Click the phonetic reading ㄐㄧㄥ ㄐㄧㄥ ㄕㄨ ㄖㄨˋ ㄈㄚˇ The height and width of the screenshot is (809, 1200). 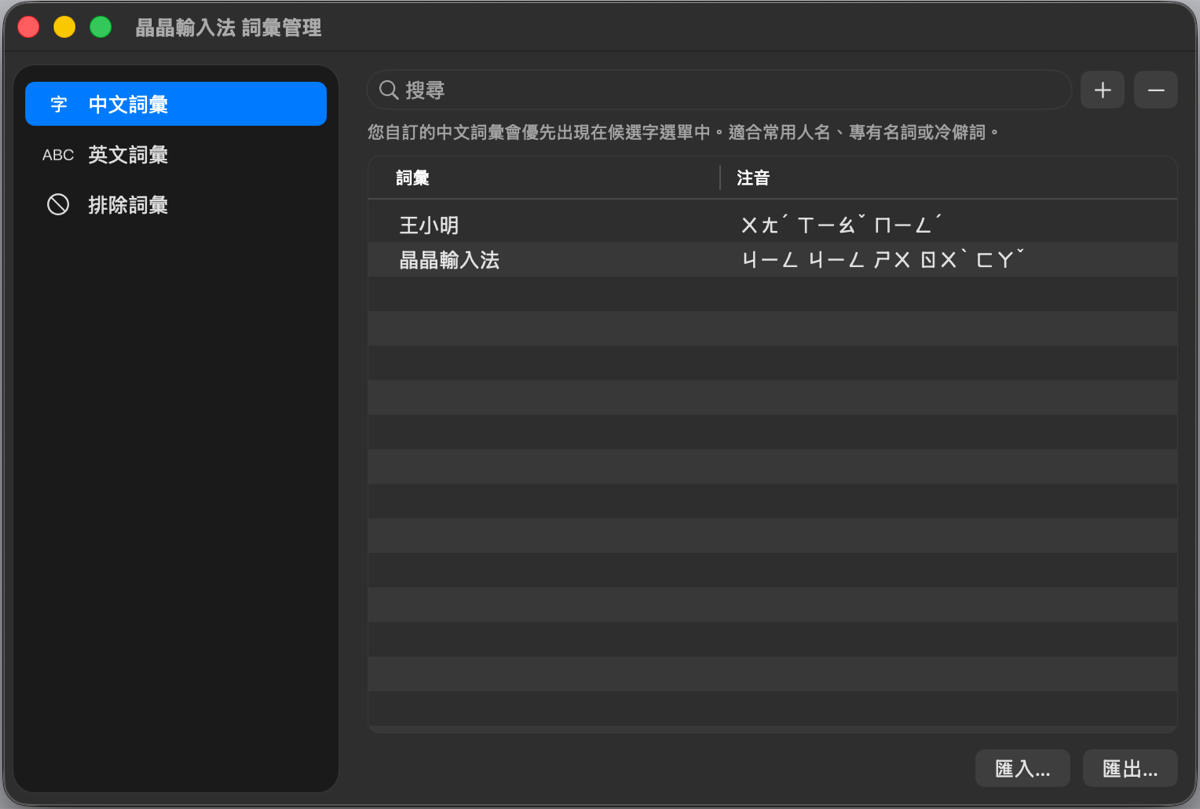tap(884, 260)
